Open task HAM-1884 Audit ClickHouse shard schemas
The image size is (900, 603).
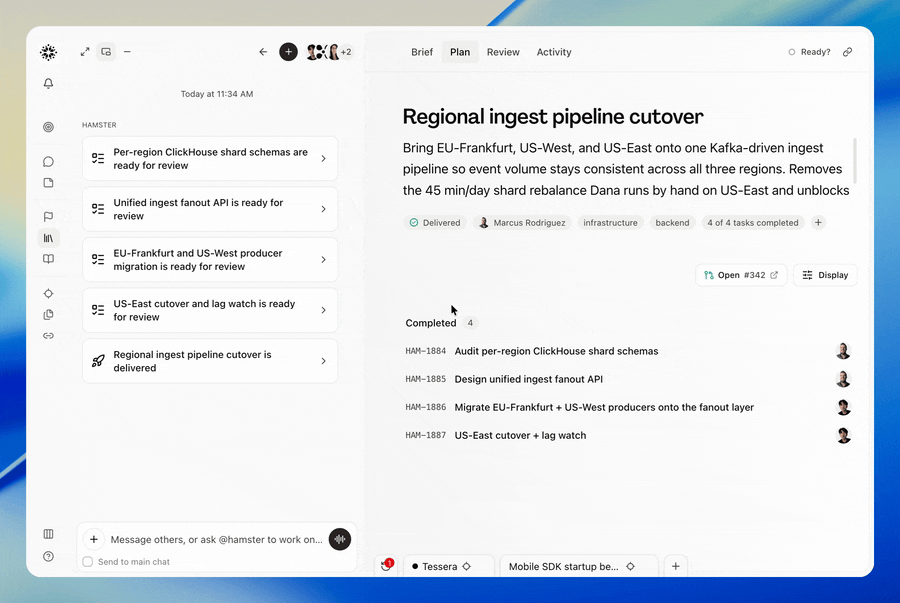(x=628, y=351)
